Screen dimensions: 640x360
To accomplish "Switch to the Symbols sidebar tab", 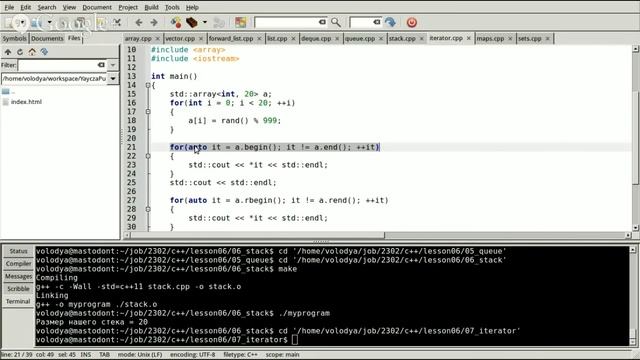I will tap(14, 38).
